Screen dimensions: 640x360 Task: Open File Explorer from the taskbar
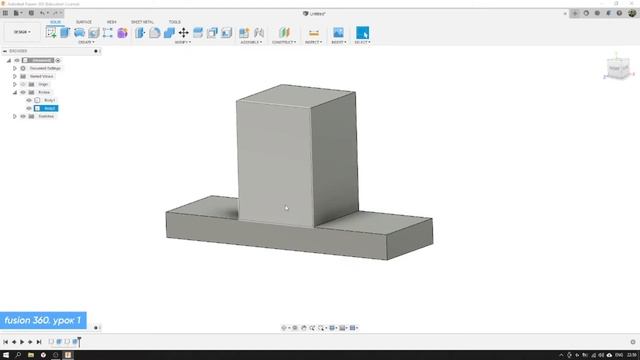[31, 355]
